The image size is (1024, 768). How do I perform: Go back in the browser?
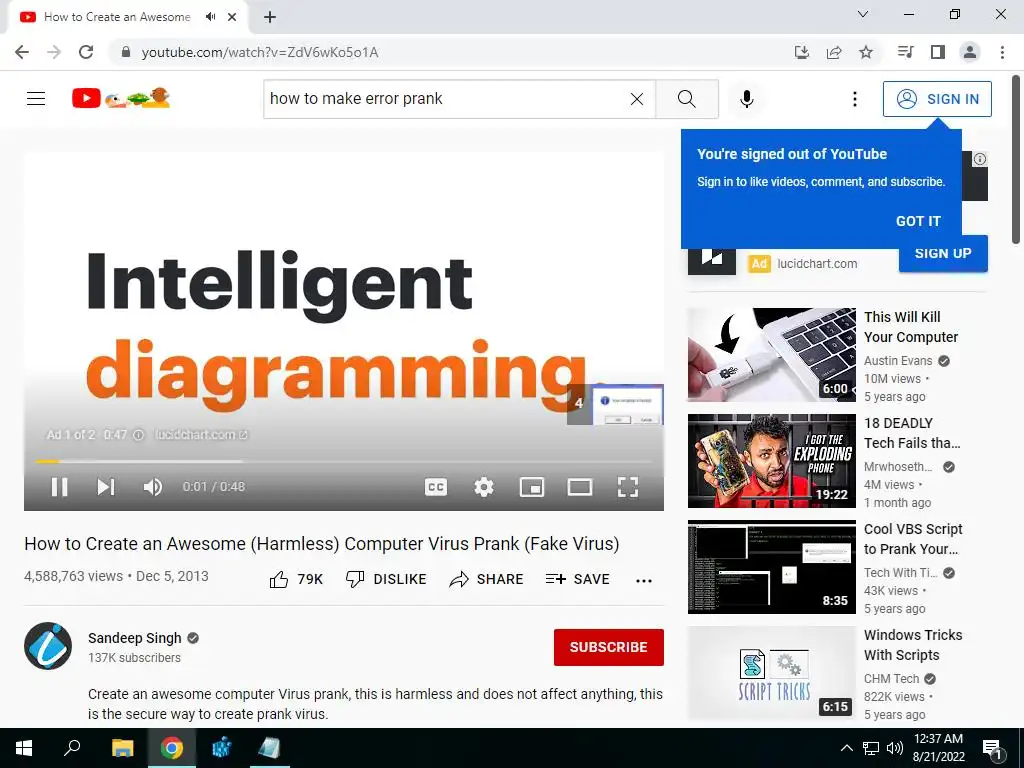pos(22,52)
